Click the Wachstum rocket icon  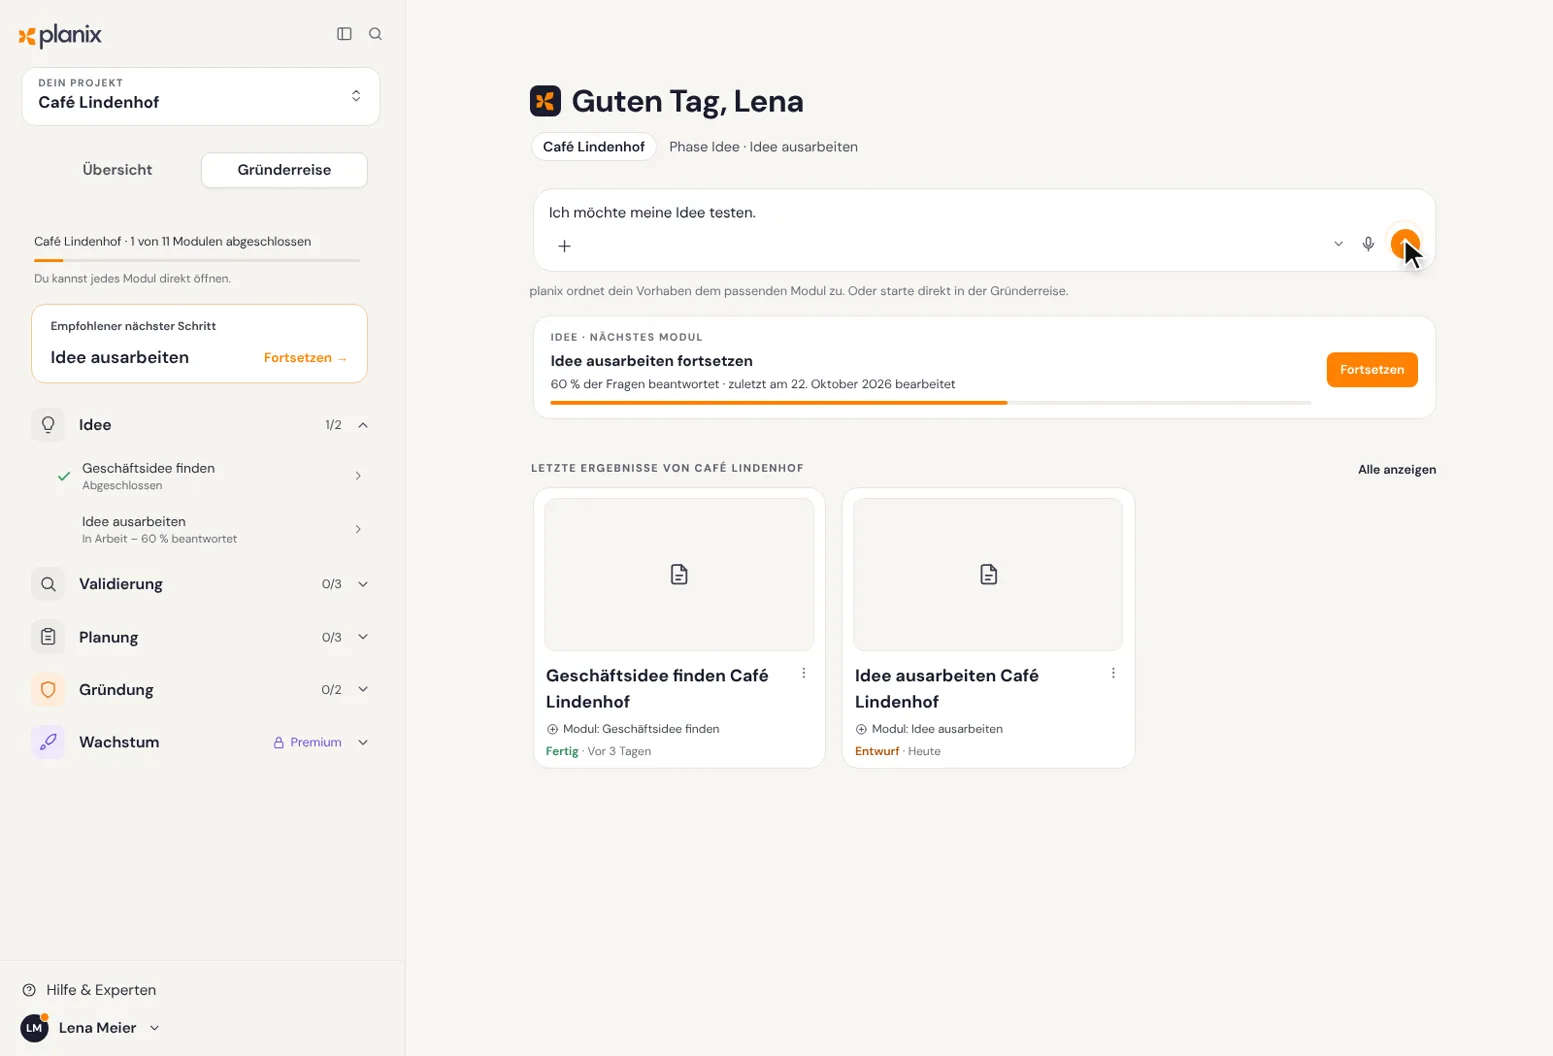(48, 742)
